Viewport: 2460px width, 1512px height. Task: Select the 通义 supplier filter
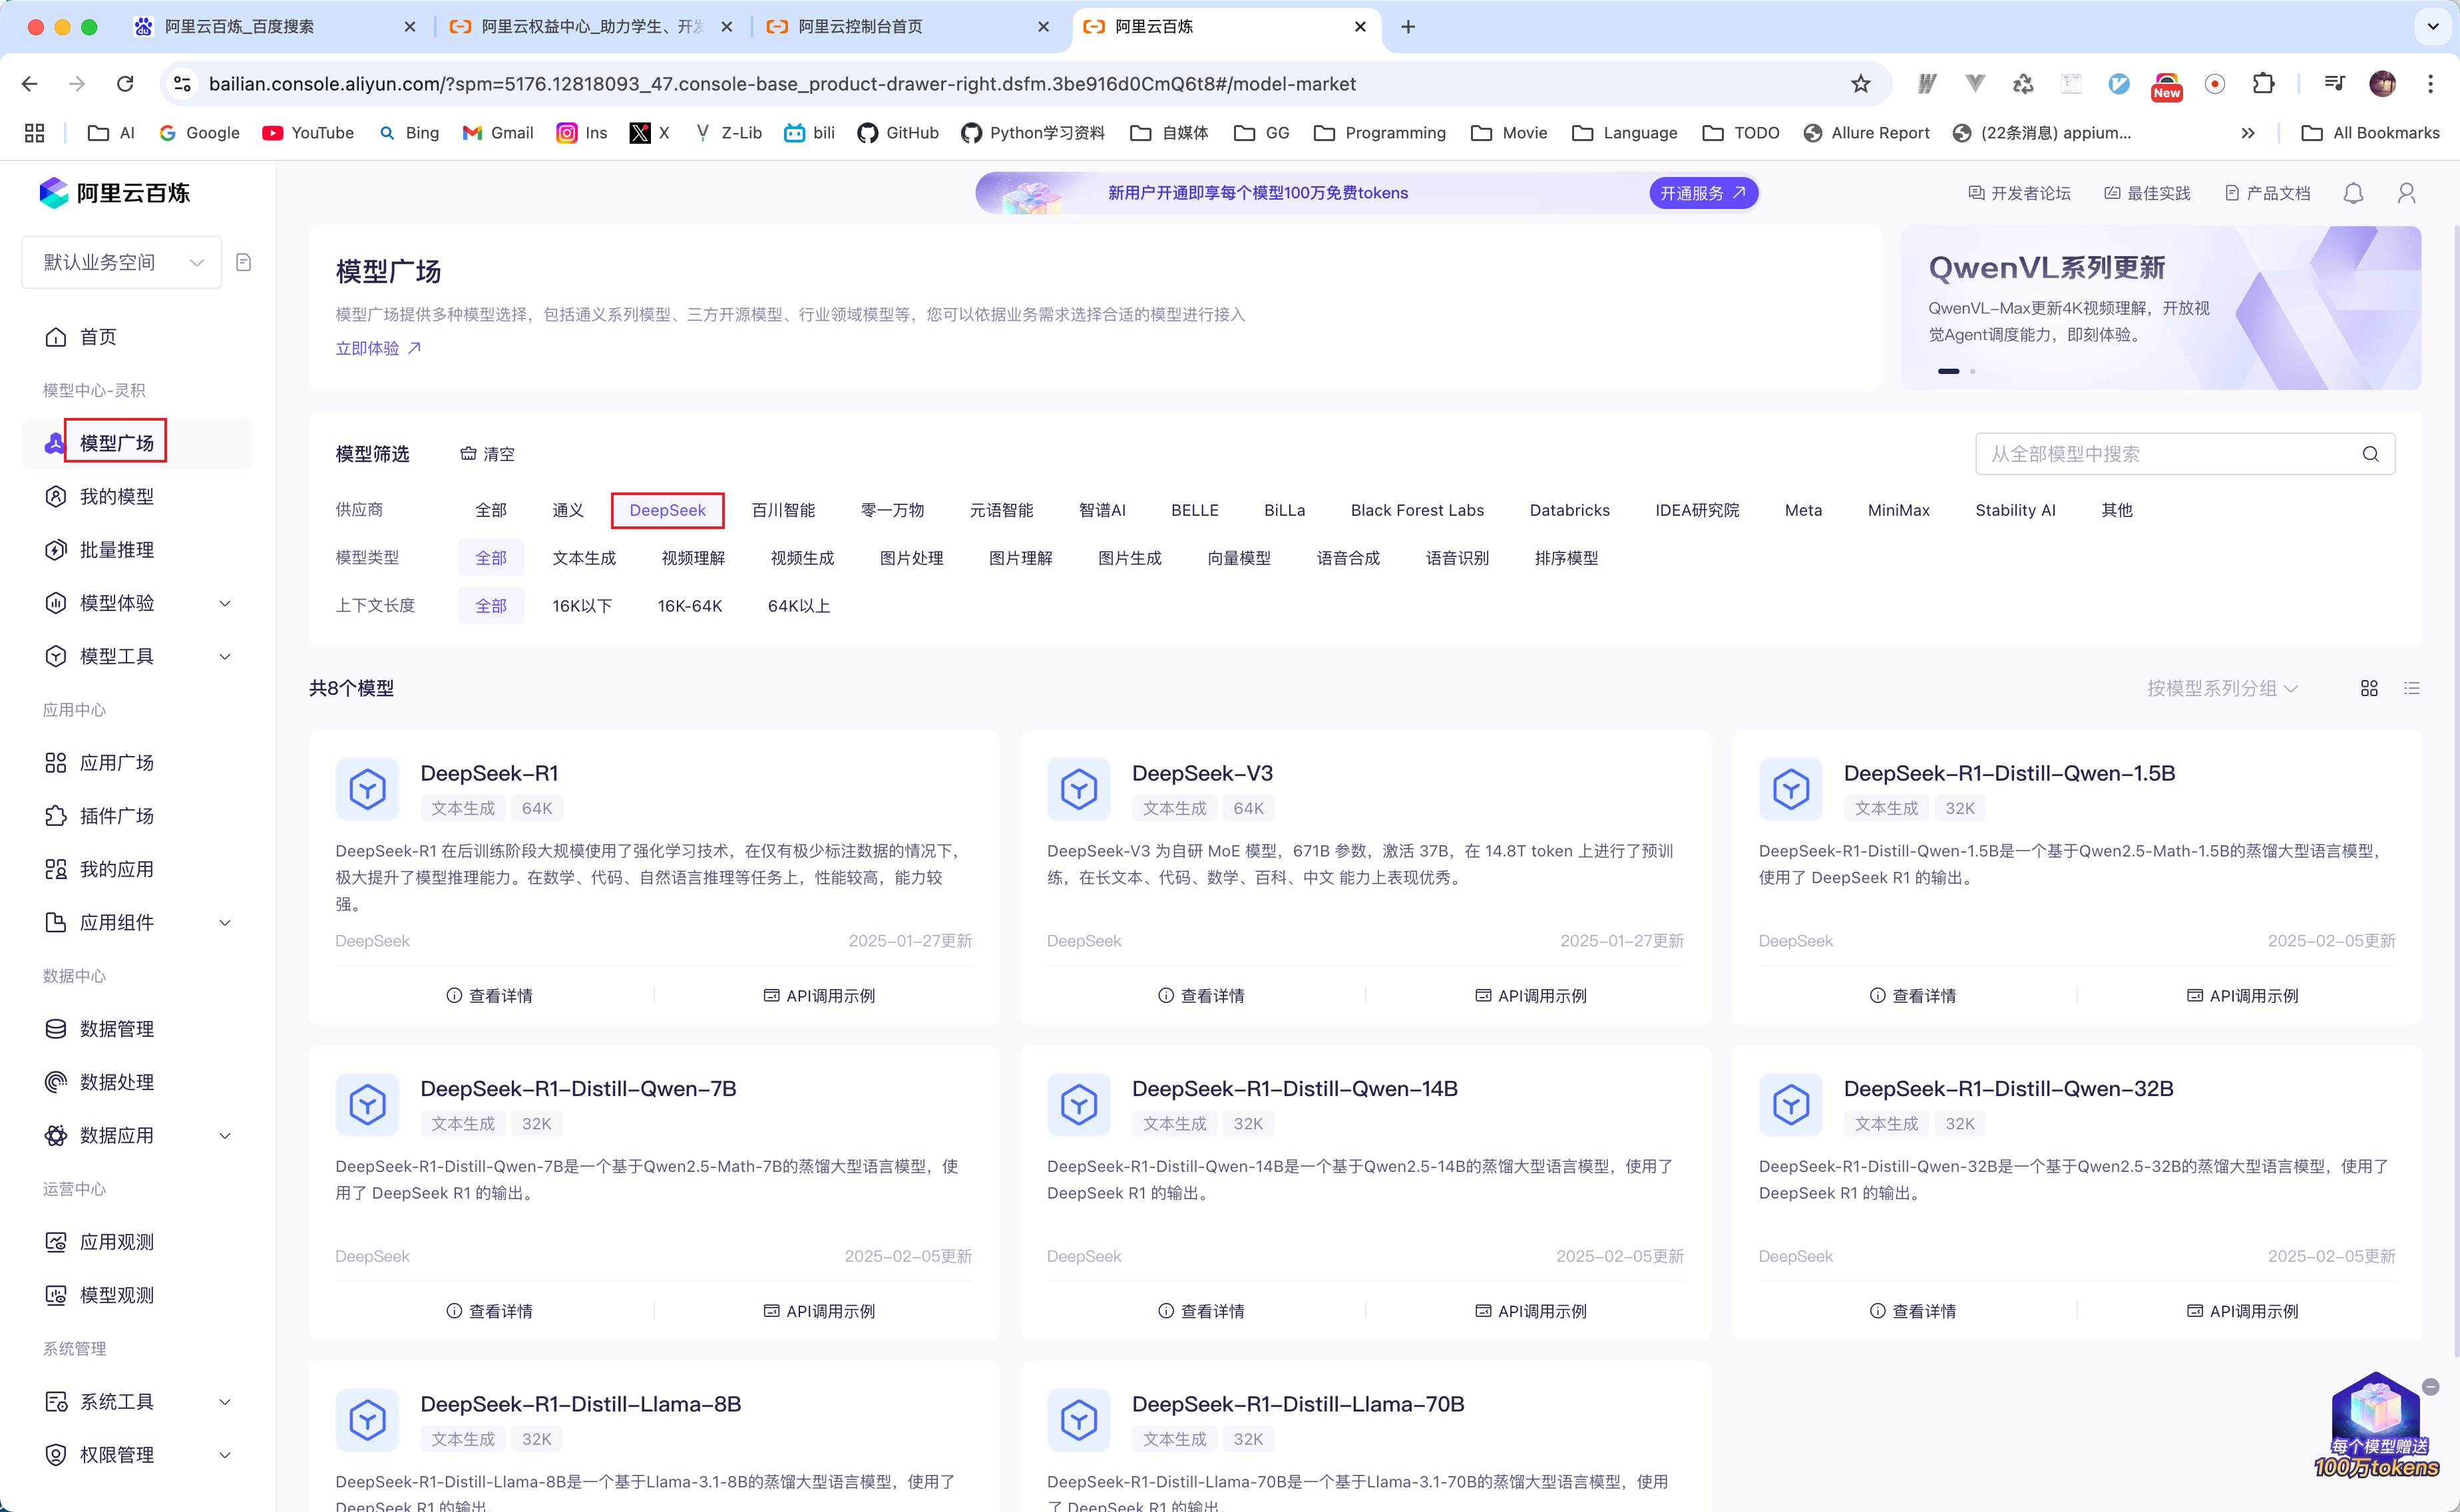[x=568, y=510]
